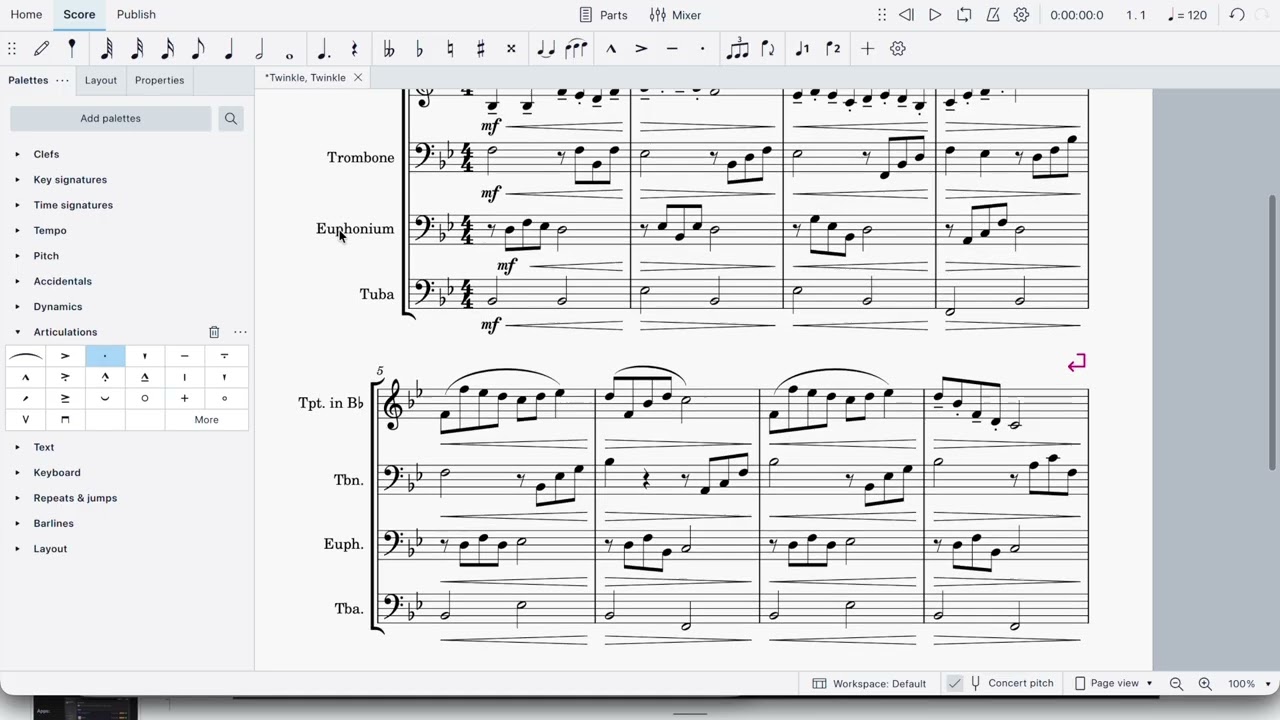1280x720 pixels.
Task: Select the Palettes panel tab
Action: coord(28,80)
